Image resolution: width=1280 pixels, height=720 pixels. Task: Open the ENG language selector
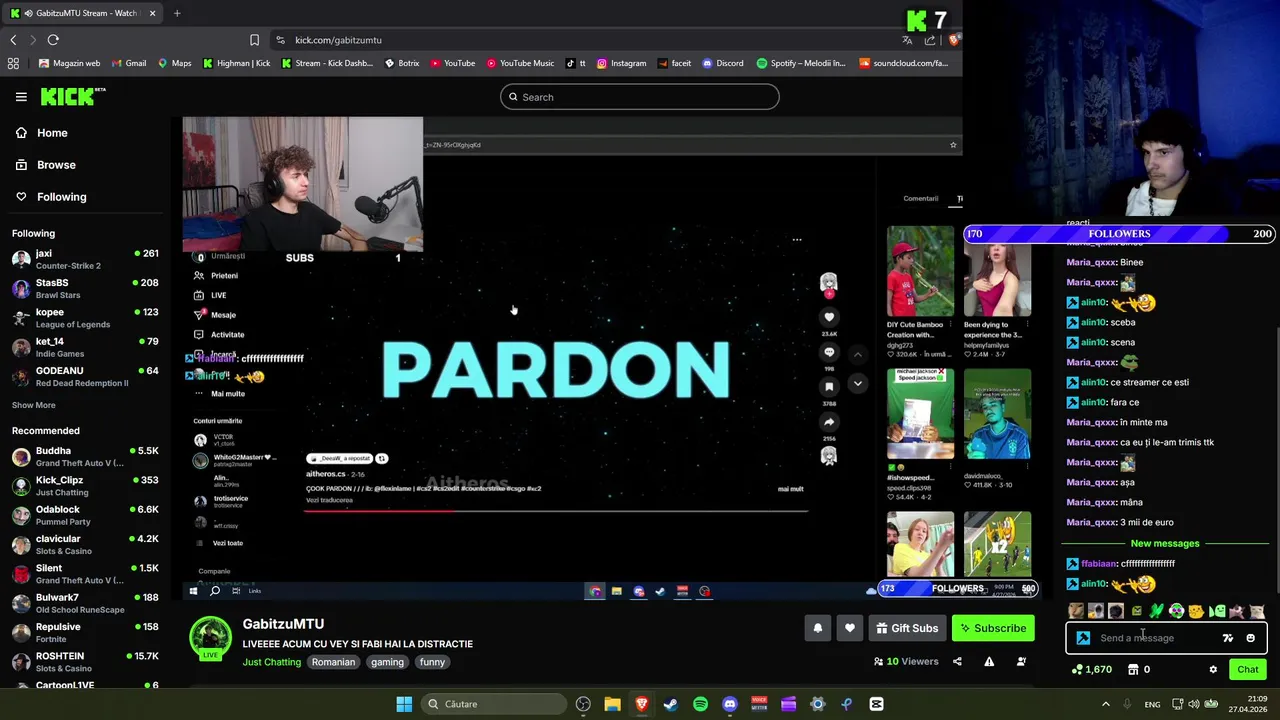pyautogui.click(x=1152, y=704)
